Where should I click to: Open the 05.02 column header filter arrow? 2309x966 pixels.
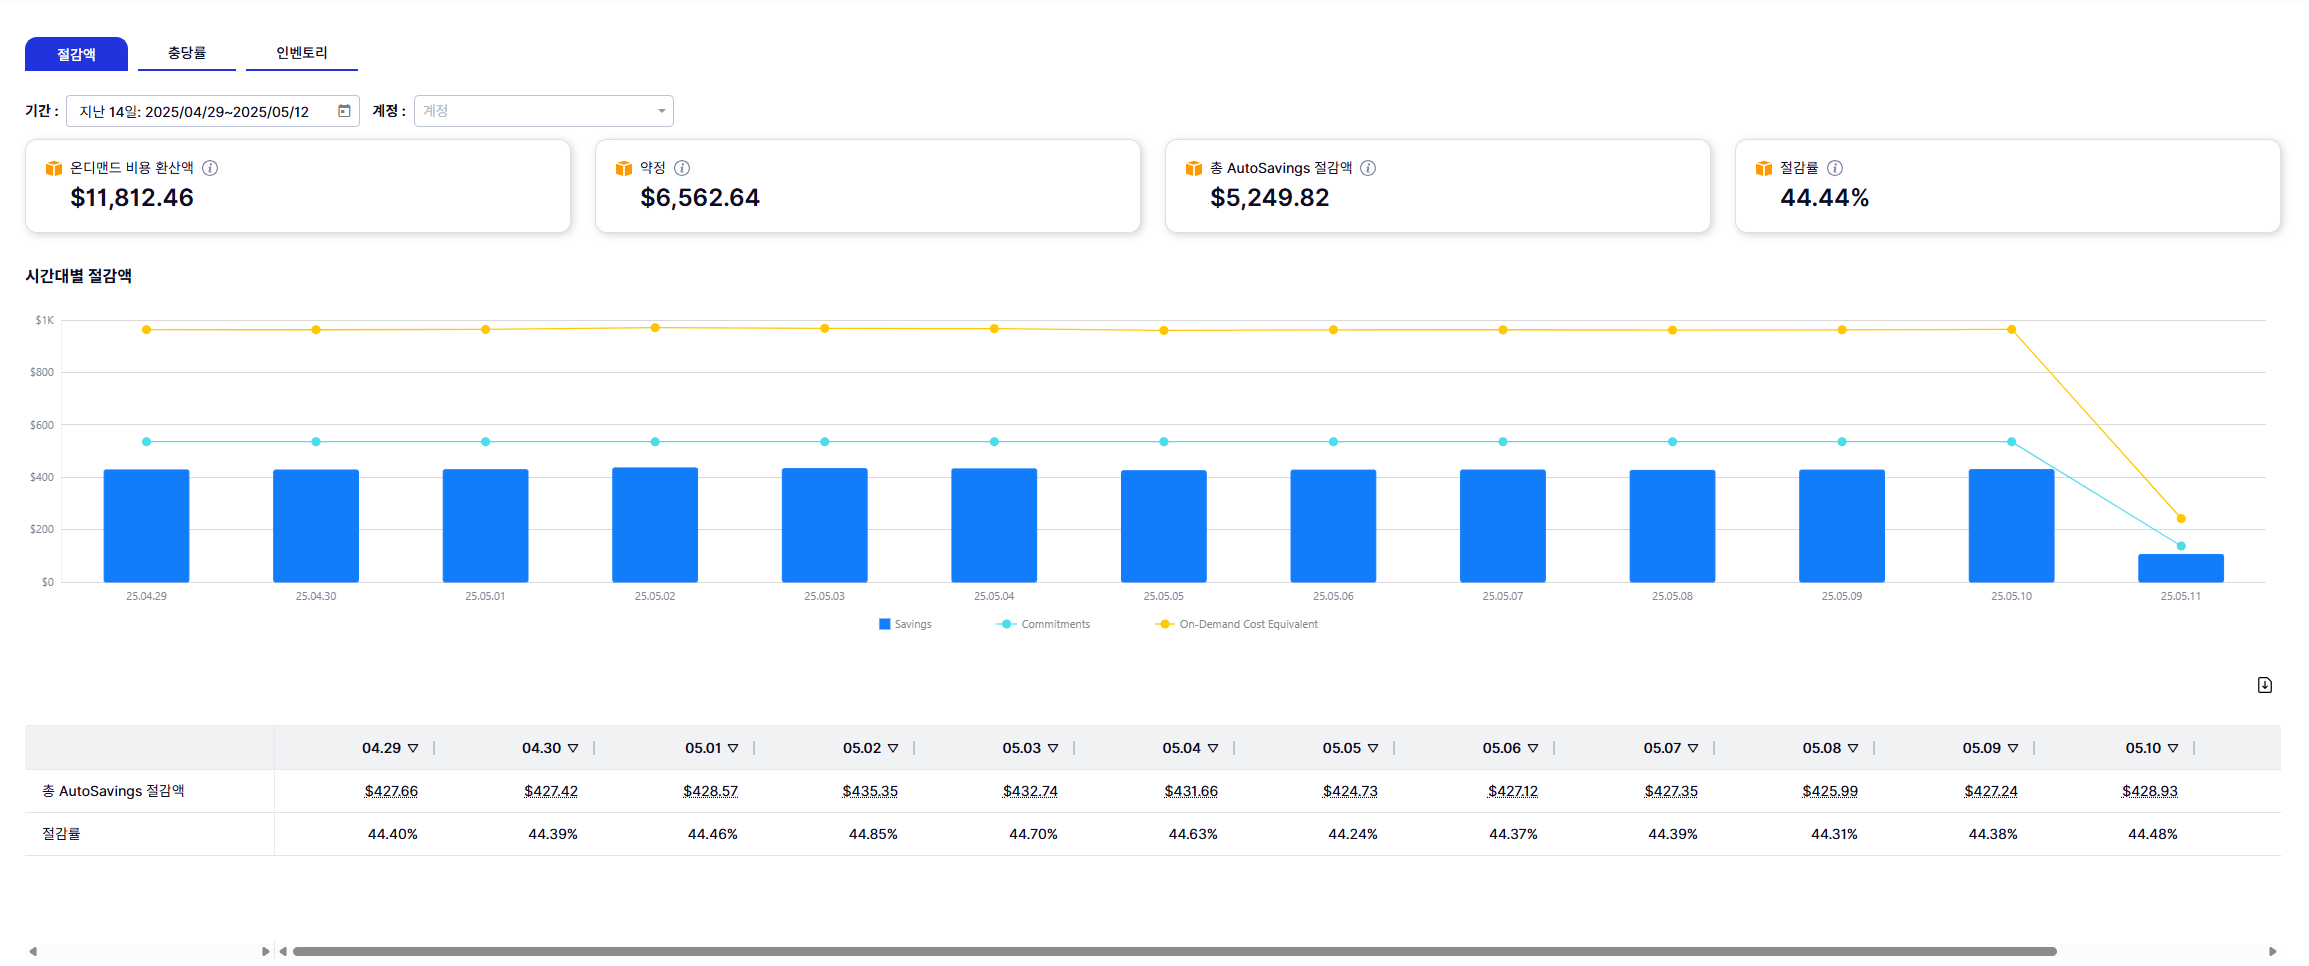(x=893, y=749)
